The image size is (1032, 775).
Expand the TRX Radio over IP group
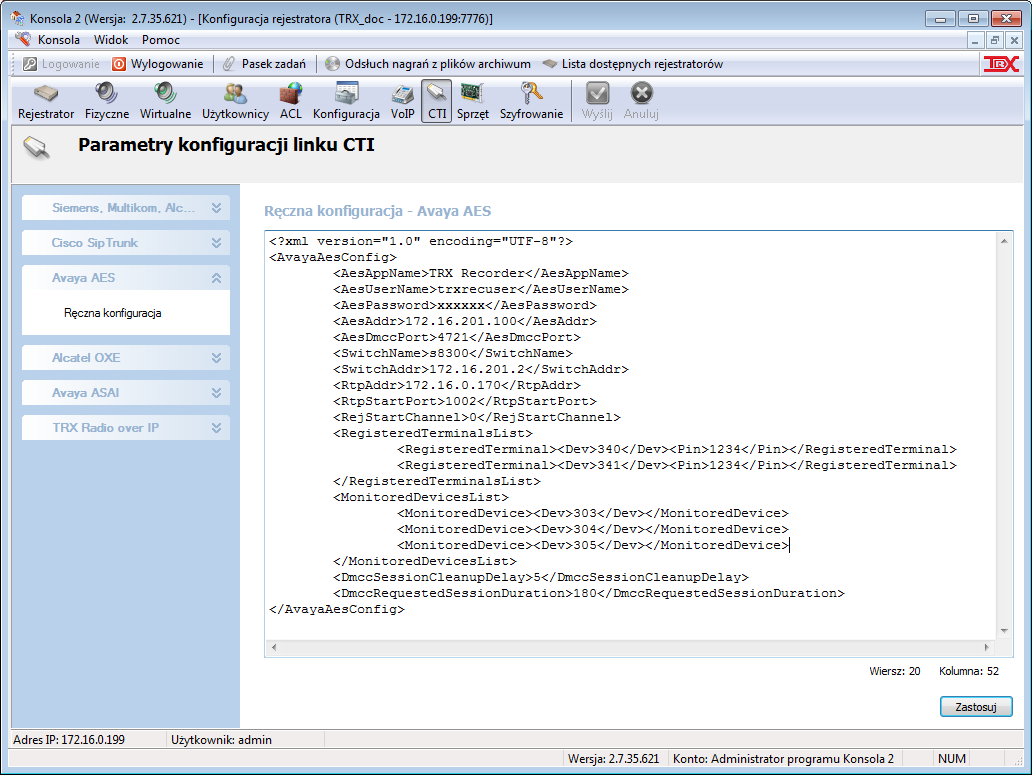(126, 428)
